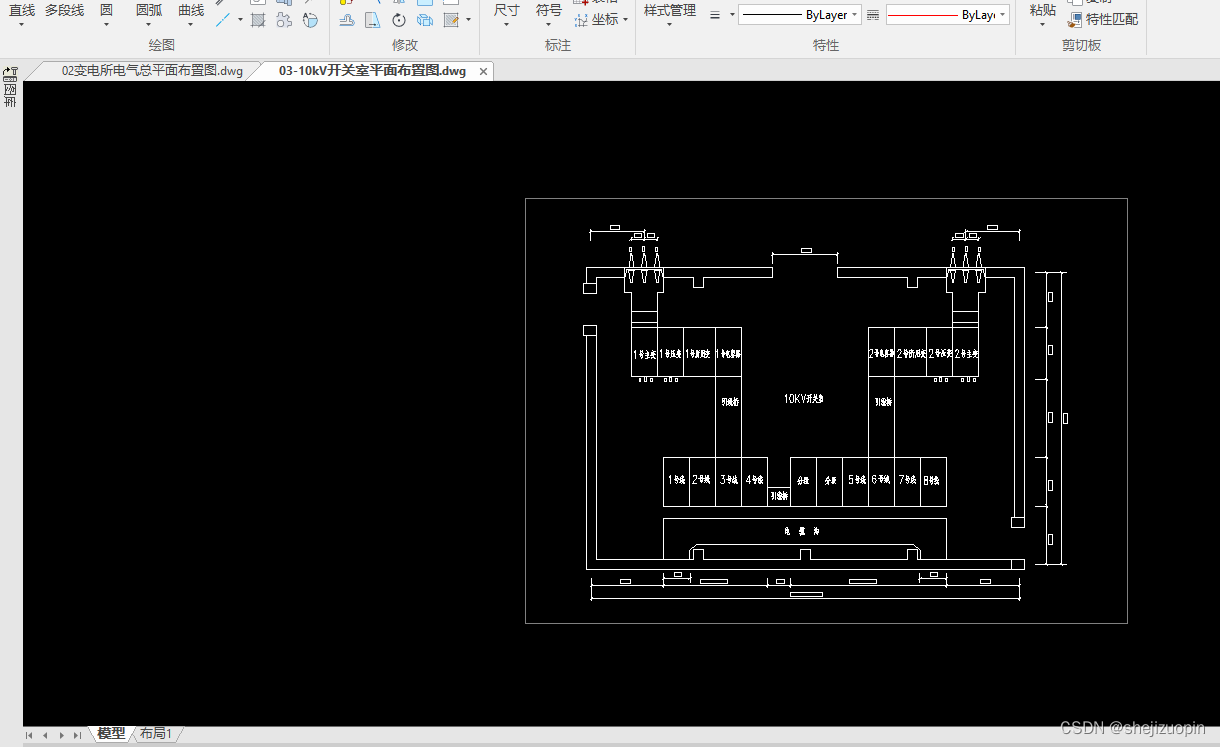Click the 10KV开关室 text in drawing
The height and width of the screenshot is (747, 1220).
[x=804, y=398]
